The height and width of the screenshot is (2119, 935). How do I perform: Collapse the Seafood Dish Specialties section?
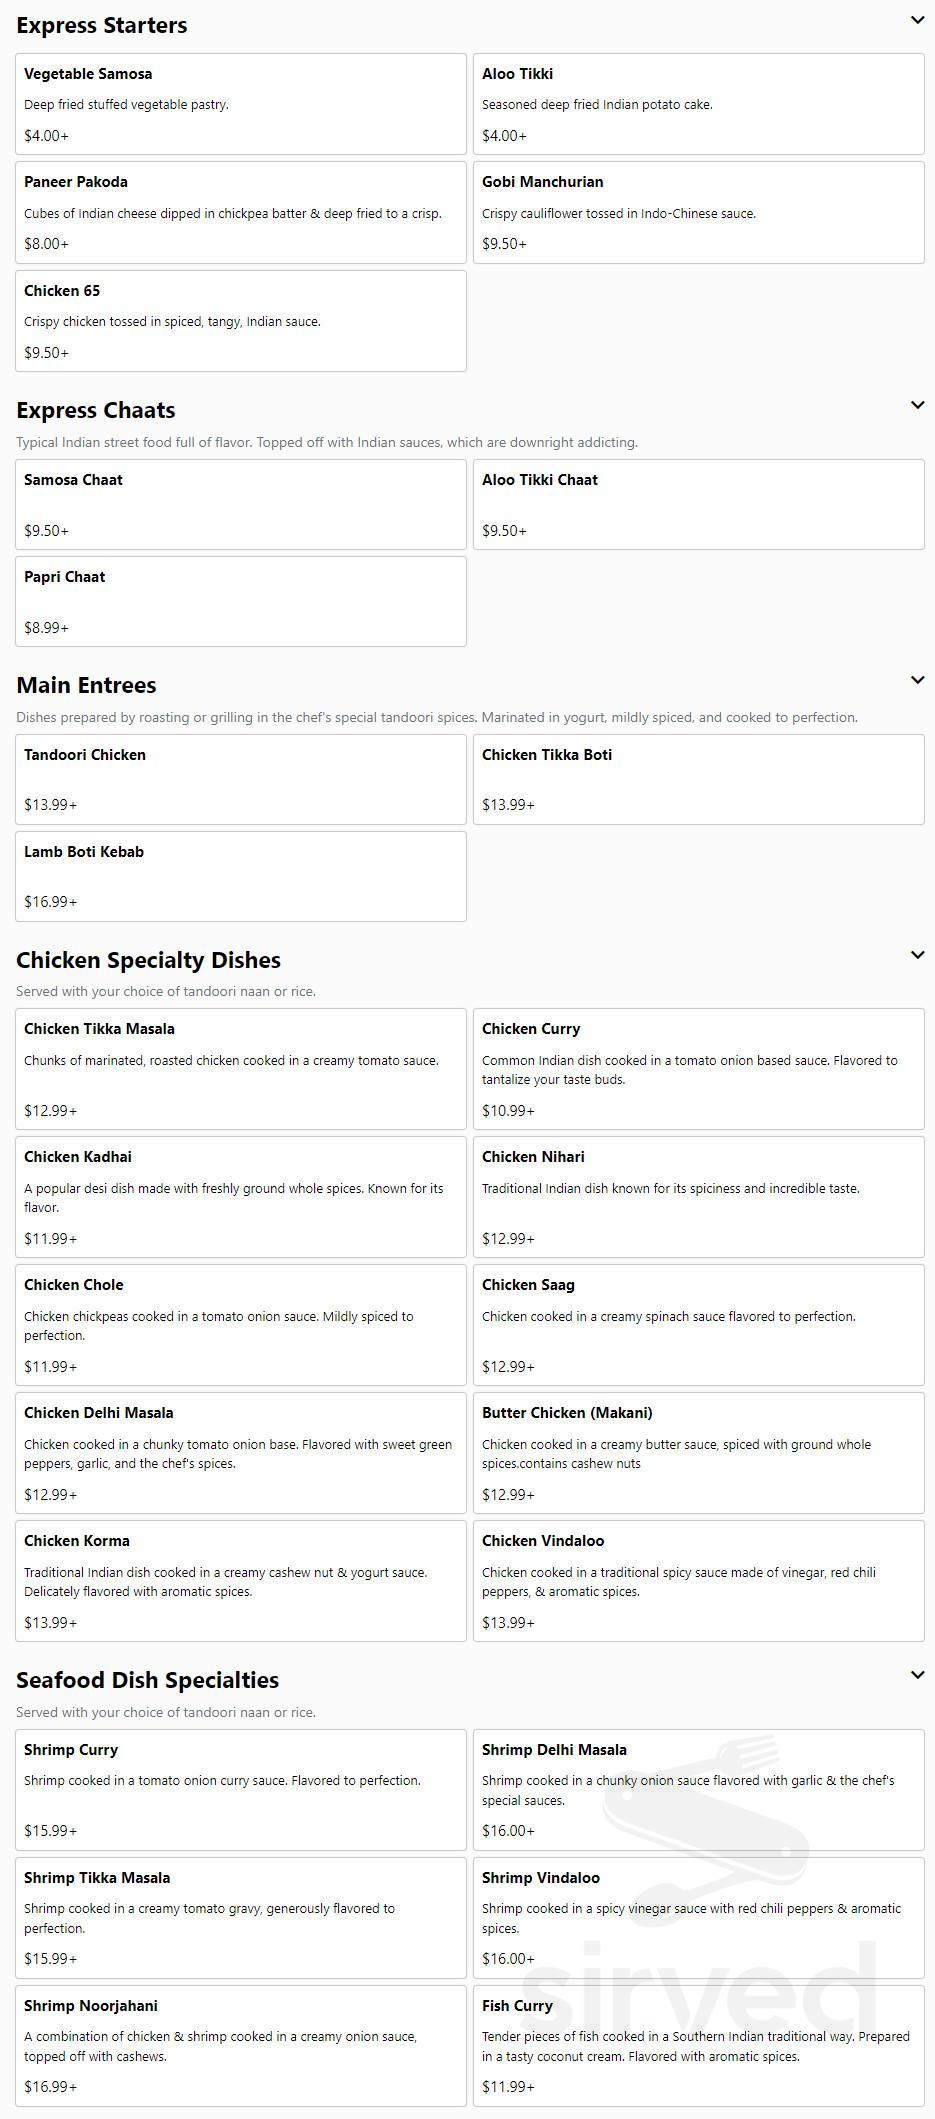(918, 1675)
